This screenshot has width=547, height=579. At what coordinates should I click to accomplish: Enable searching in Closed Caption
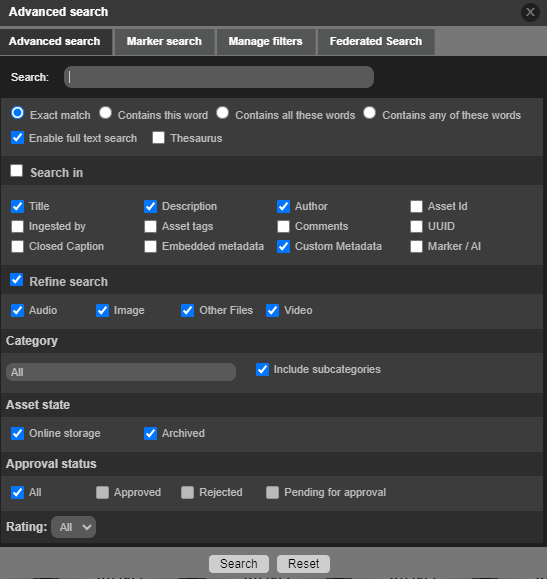(17, 246)
